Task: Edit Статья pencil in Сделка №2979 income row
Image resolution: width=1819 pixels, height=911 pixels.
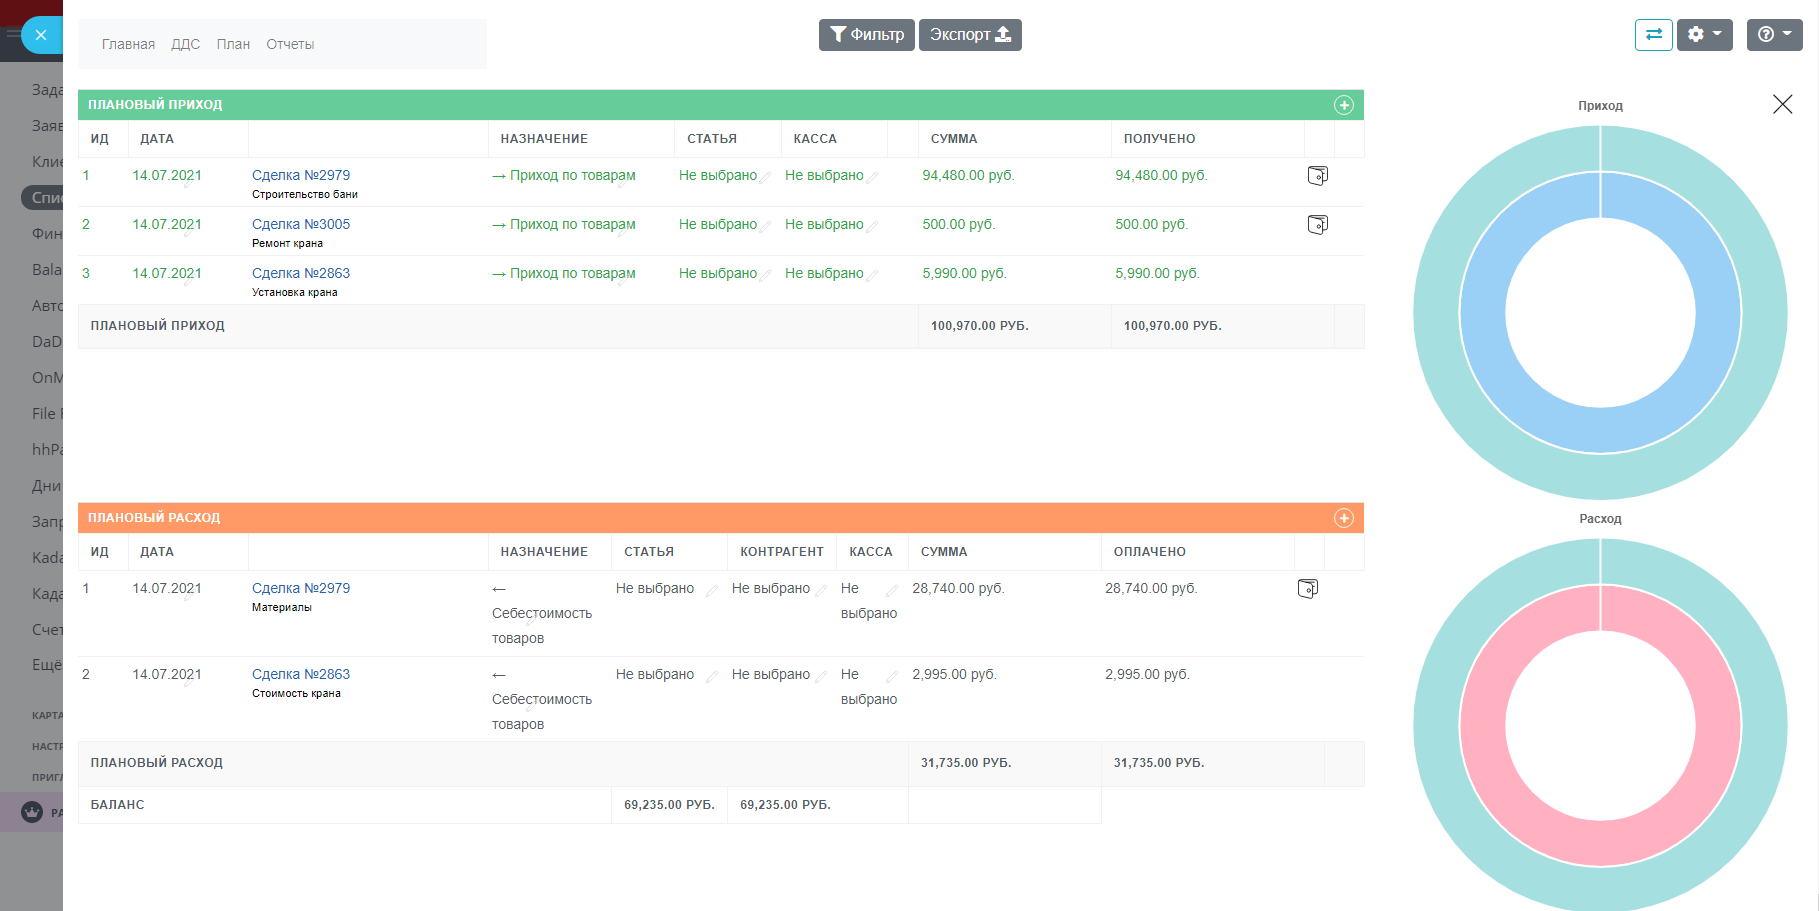Action: 765,177
